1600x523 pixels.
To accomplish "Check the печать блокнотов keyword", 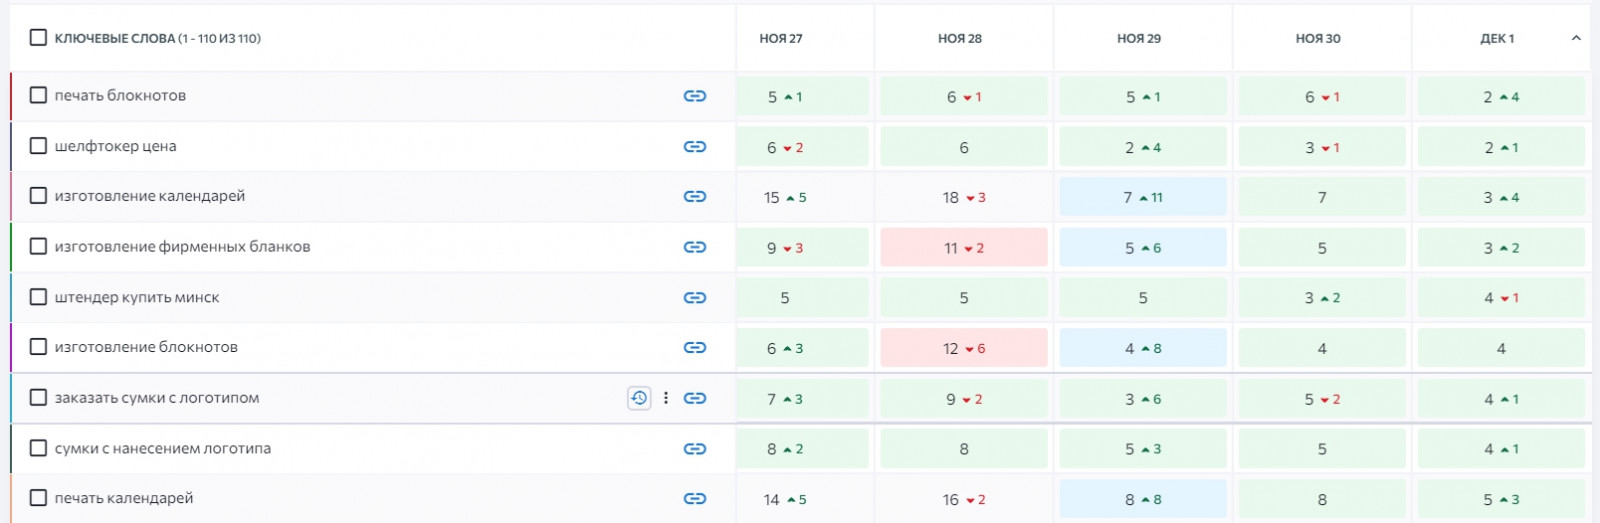I will pyautogui.click(x=38, y=96).
